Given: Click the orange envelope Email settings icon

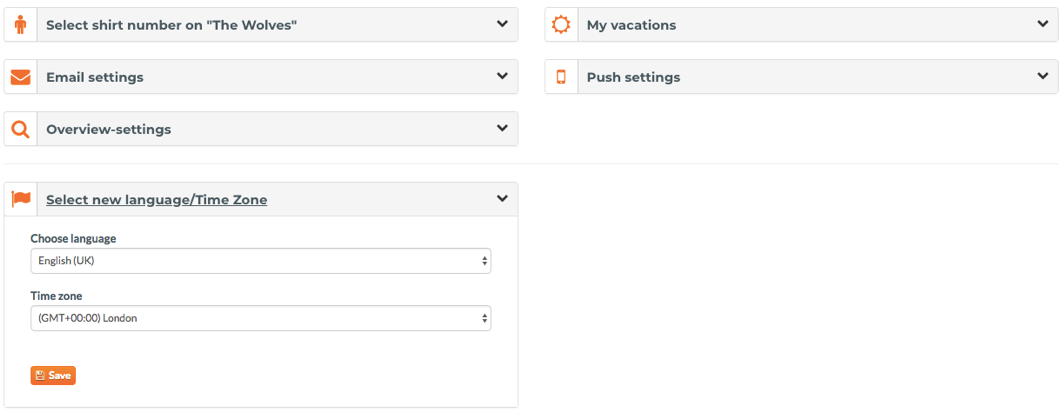Looking at the screenshot, I should point(20,77).
